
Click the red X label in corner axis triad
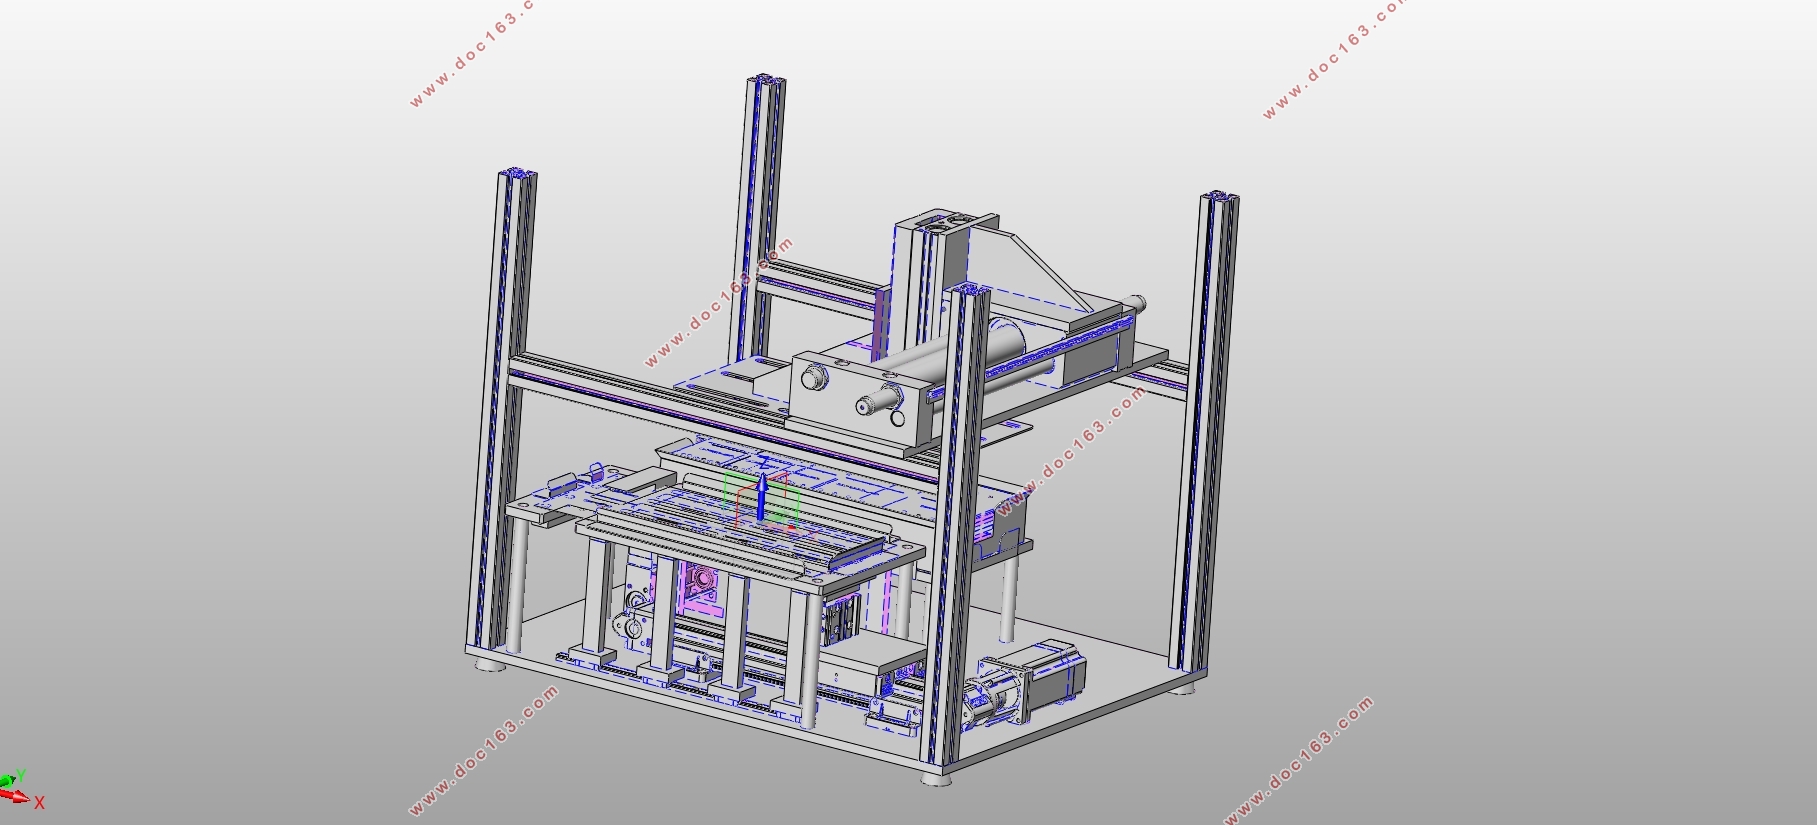click(40, 803)
